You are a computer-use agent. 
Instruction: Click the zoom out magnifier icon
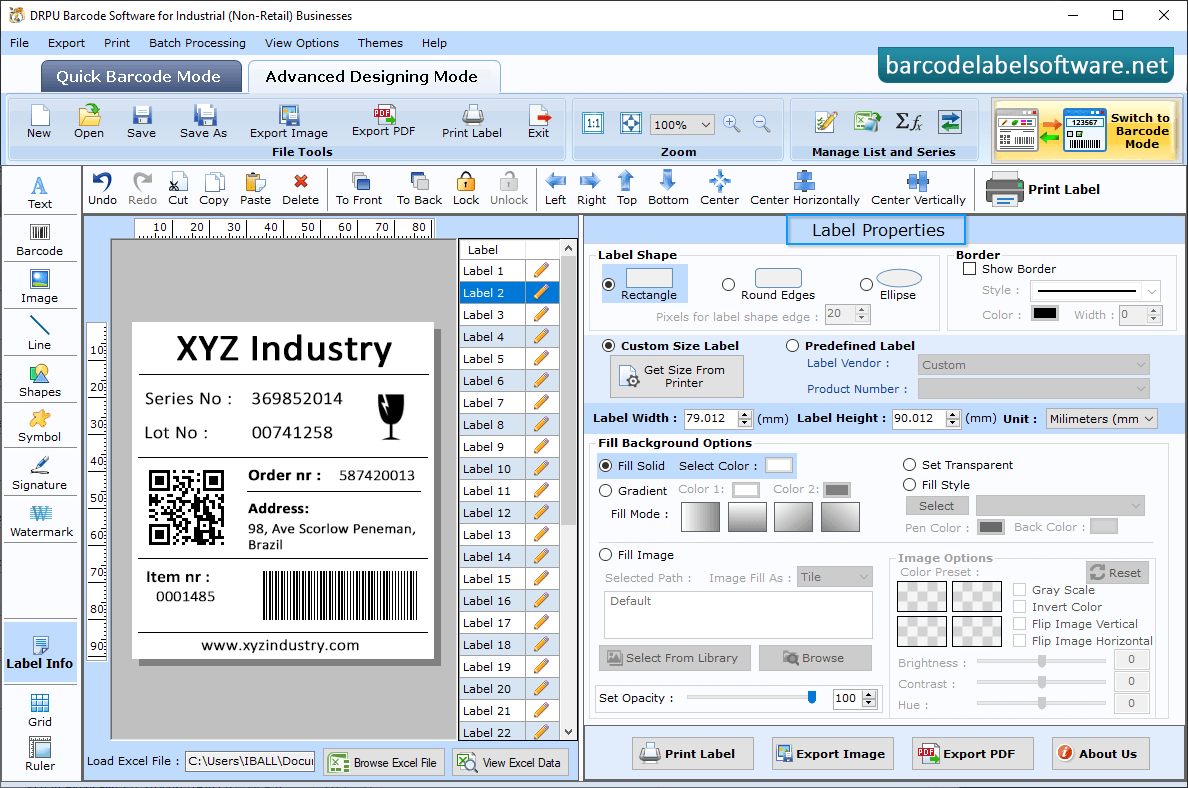point(761,124)
